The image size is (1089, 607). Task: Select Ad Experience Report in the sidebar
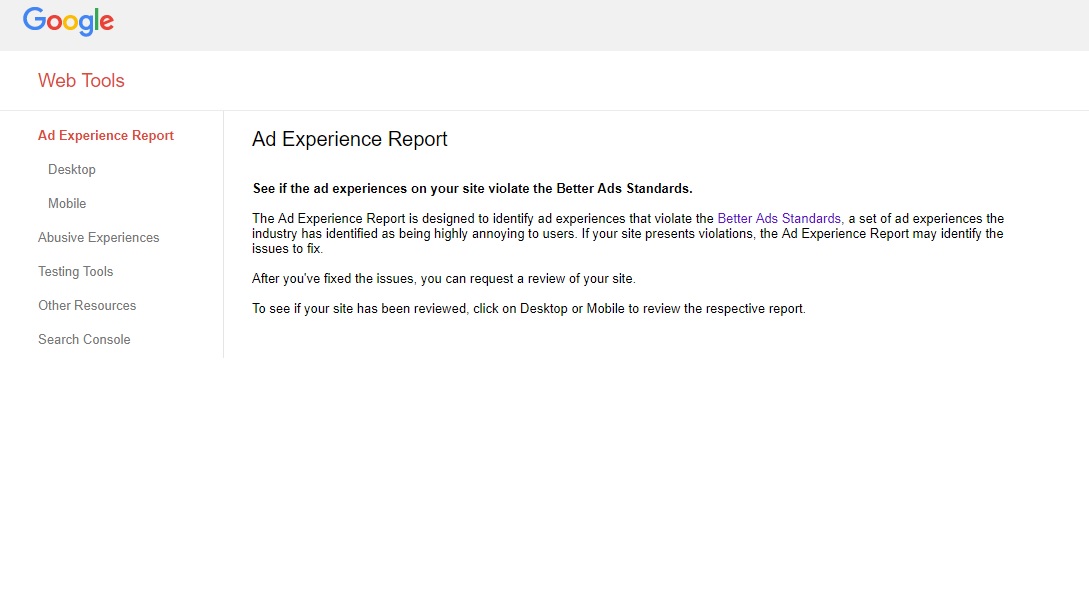[x=106, y=136]
